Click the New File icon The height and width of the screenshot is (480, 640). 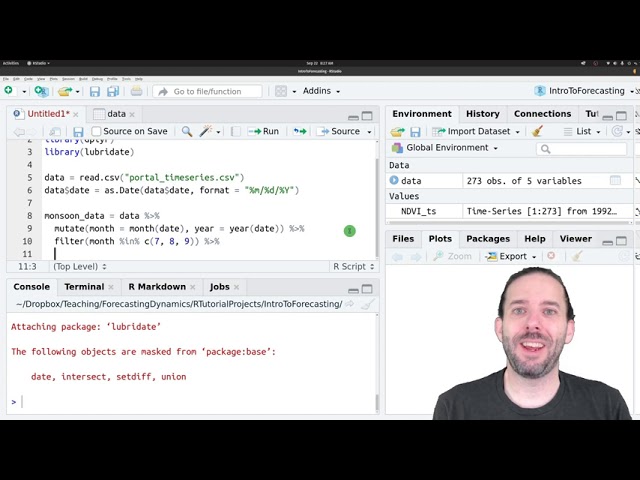point(9,91)
